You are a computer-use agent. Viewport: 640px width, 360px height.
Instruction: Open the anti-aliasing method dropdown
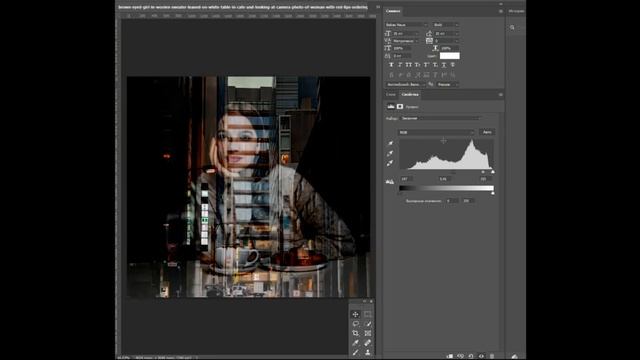coord(447,84)
